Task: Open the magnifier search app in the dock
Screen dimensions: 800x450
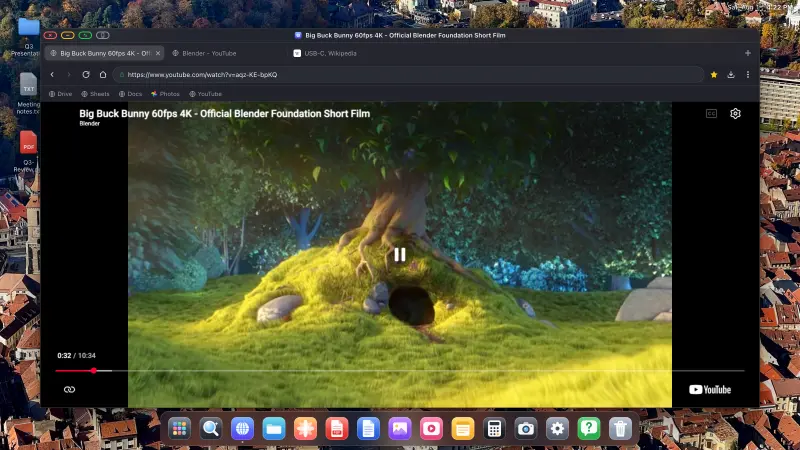Action: tap(211, 429)
